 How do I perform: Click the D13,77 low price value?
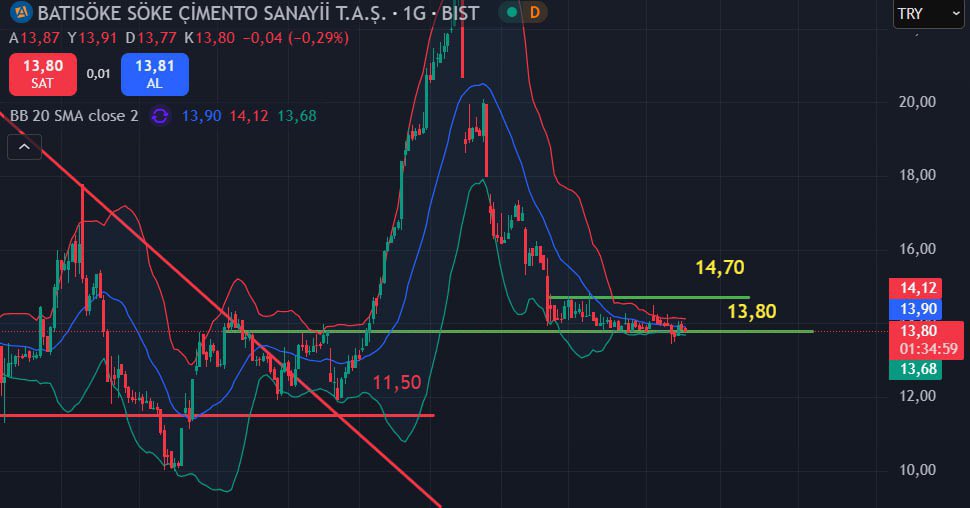point(151,38)
